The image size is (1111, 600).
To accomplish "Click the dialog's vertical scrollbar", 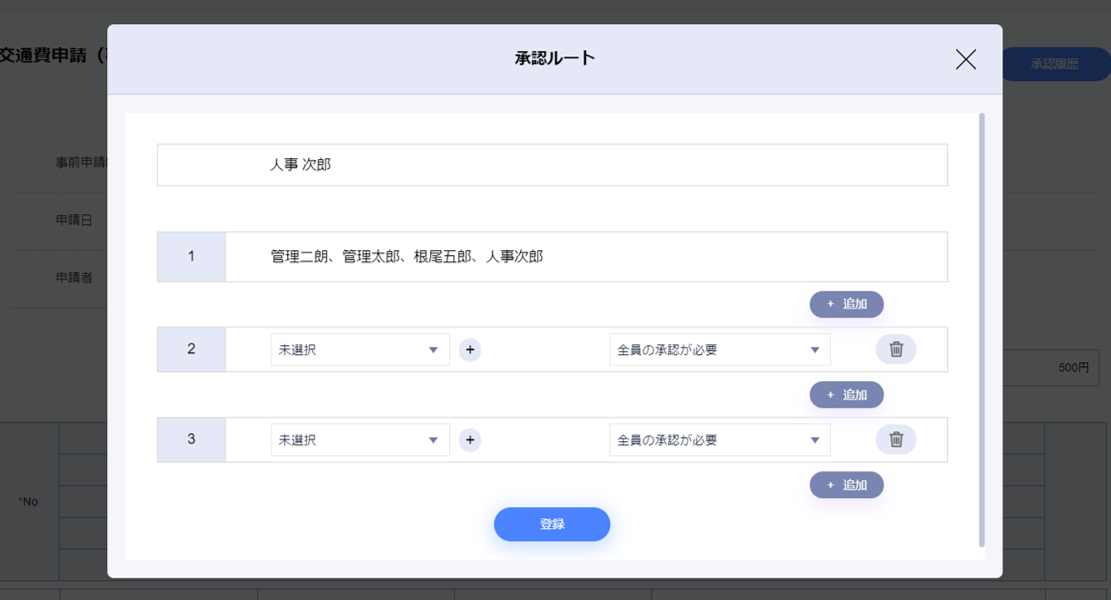I will 982,330.
